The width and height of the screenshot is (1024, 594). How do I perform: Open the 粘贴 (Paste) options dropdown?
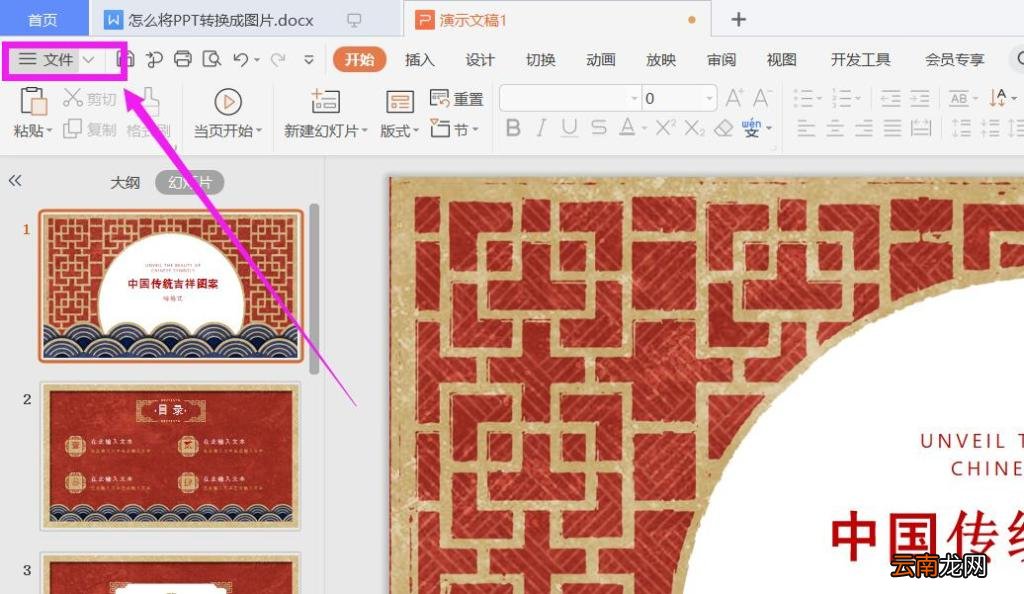[50, 131]
